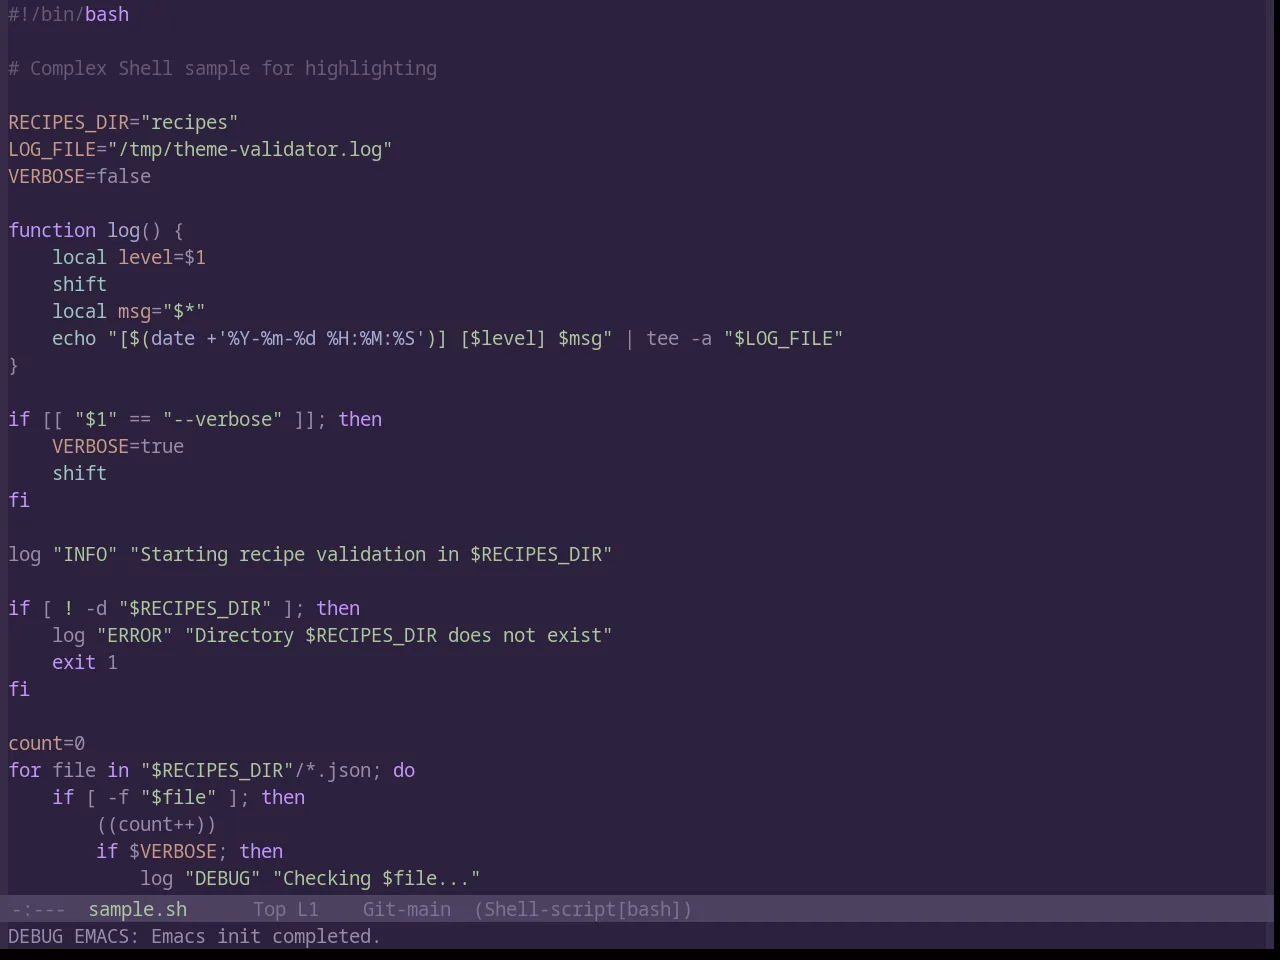Place cursor on the #!/bin/bash shebang line

click(69, 14)
